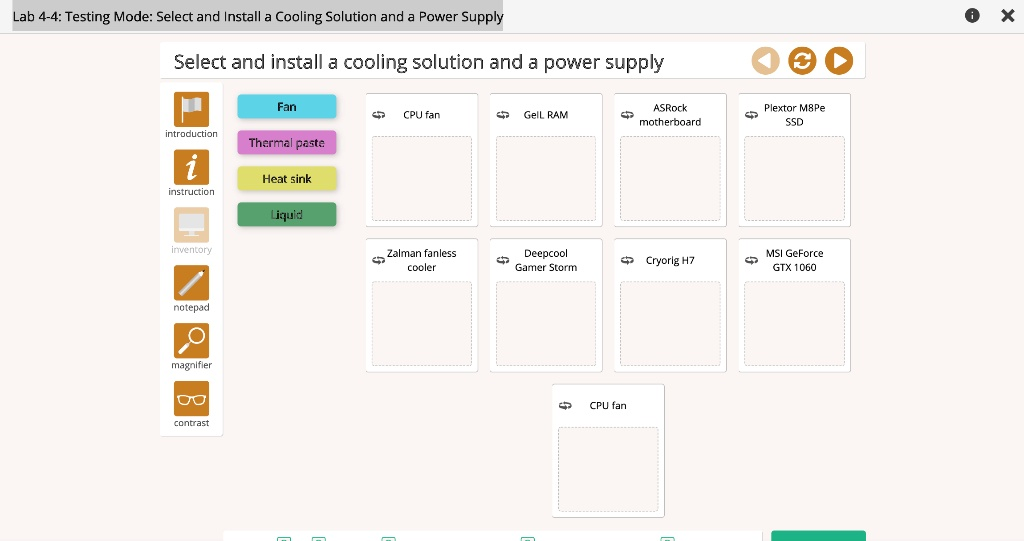Click the orange next arrow button
The width and height of the screenshot is (1024, 541).
[x=838, y=62]
